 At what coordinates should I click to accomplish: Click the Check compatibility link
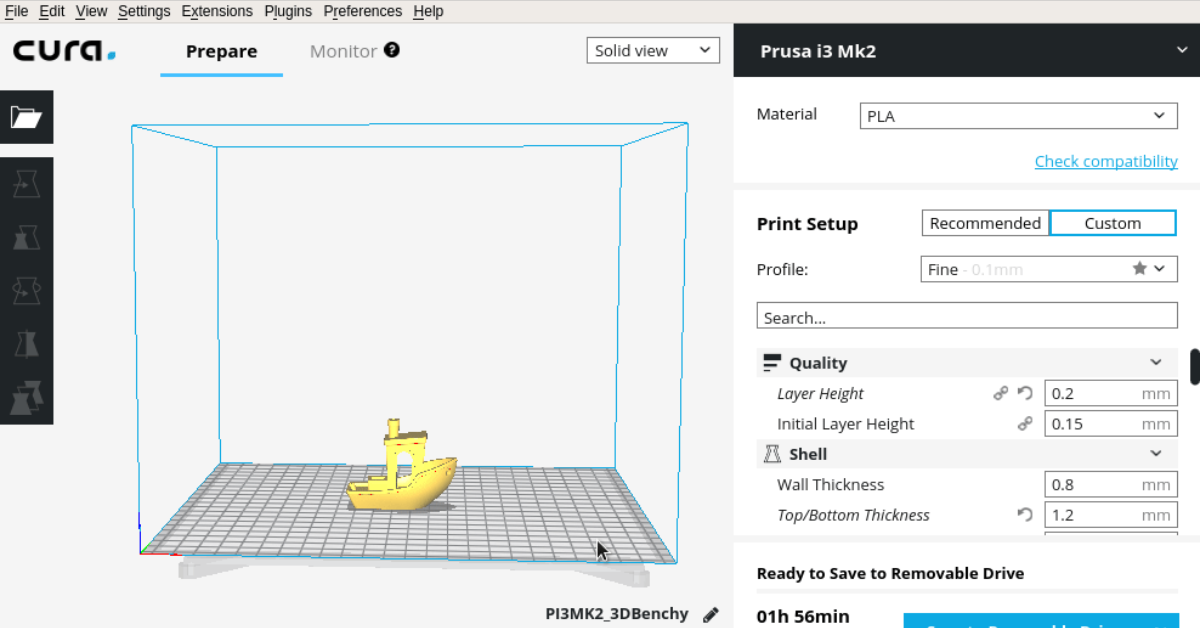pyautogui.click(x=1106, y=161)
